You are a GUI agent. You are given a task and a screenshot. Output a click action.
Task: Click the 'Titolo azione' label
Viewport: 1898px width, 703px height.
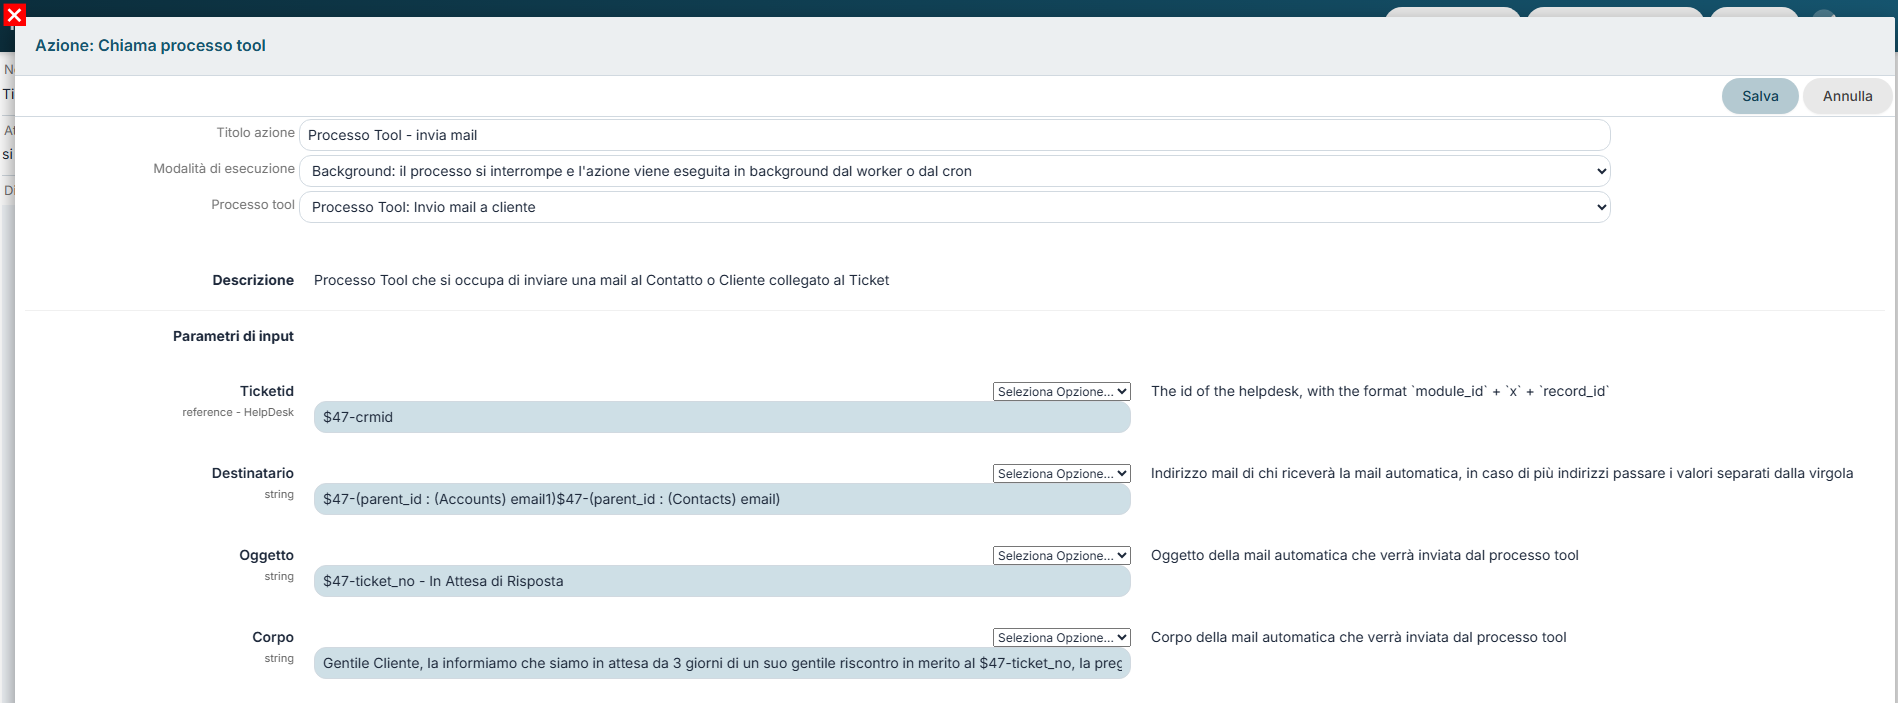pyautogui.click(x=256, y=132)
